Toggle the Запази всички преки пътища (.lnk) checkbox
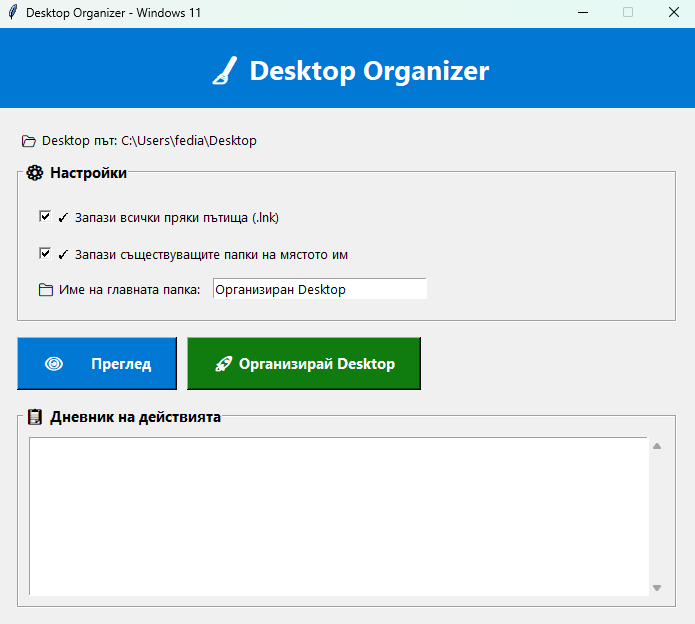695x624 pixels. click(x=45, y=216)
